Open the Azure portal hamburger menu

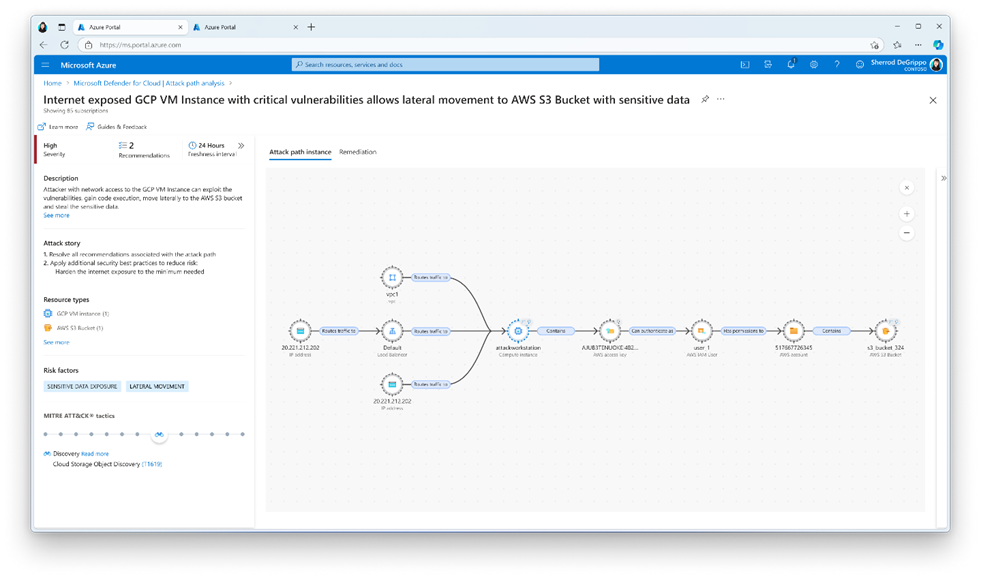tap(45, 65)
